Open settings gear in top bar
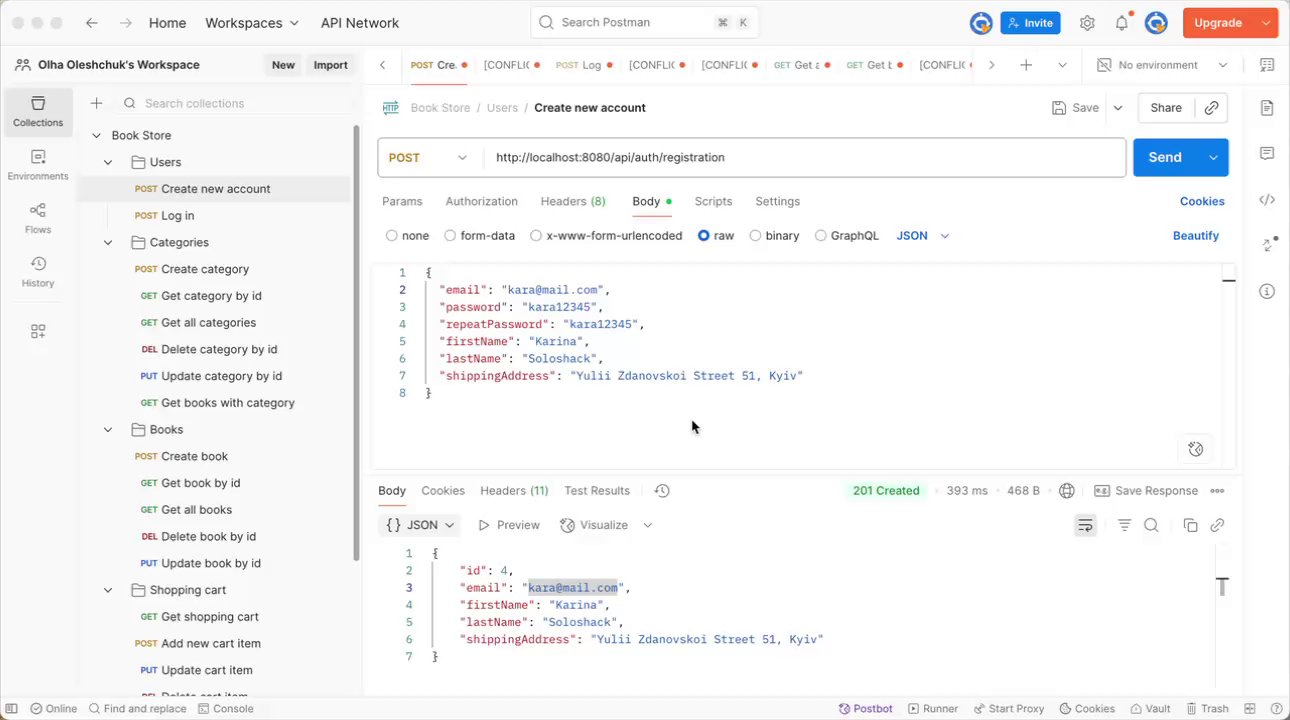The image size is (1290, 720). point(1087,23)
